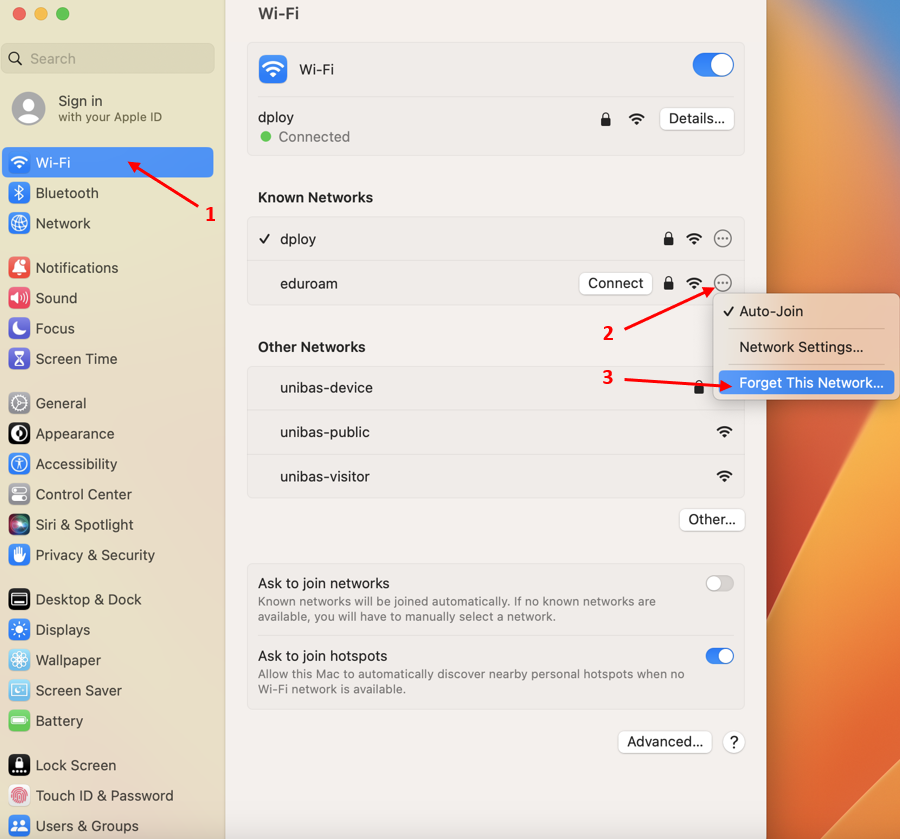Image resolution: width=900 pixels, height=839 pixels.
Task: Toggle Auto-Join in the context menu
Action: [x=770, y=311]
